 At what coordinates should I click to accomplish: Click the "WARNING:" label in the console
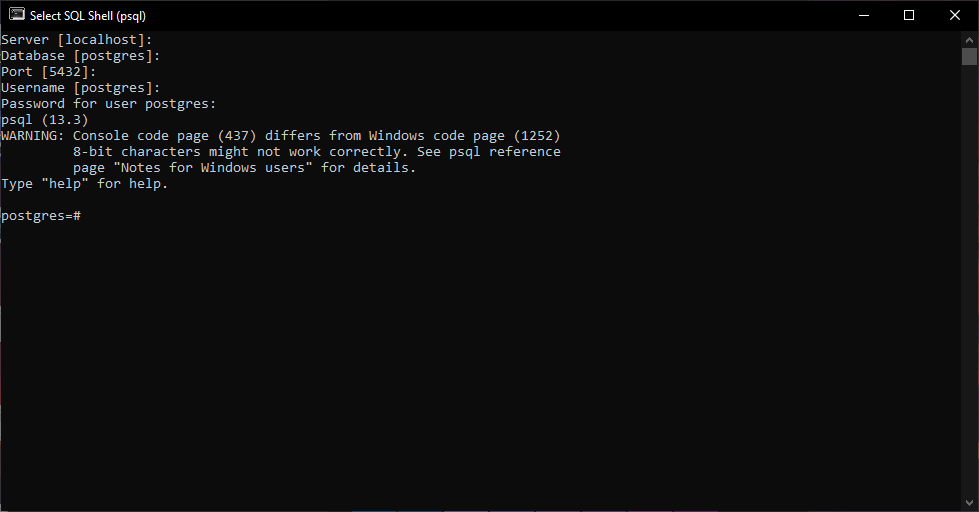32,136
